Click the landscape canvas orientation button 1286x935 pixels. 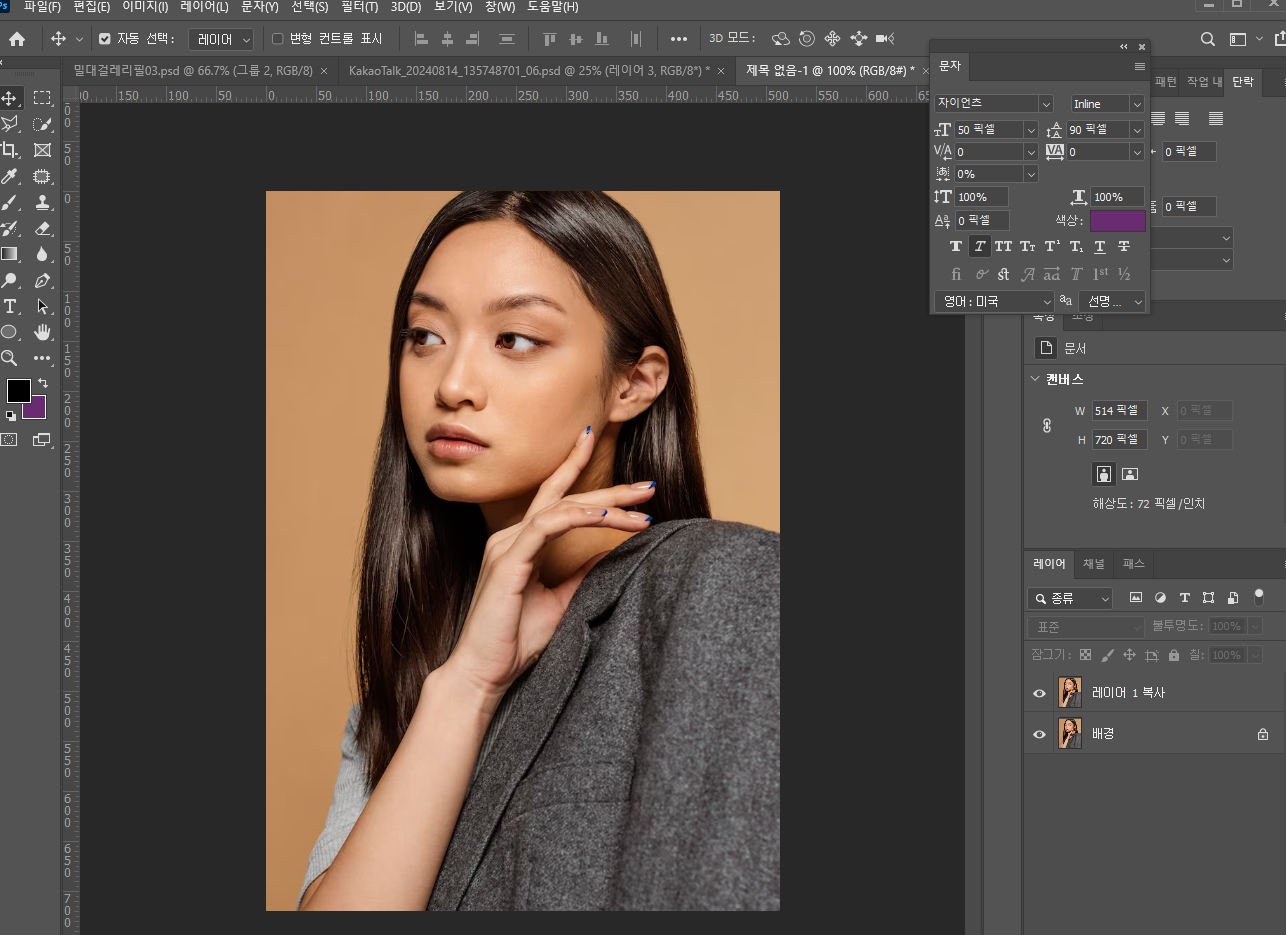click(1130, 473)
